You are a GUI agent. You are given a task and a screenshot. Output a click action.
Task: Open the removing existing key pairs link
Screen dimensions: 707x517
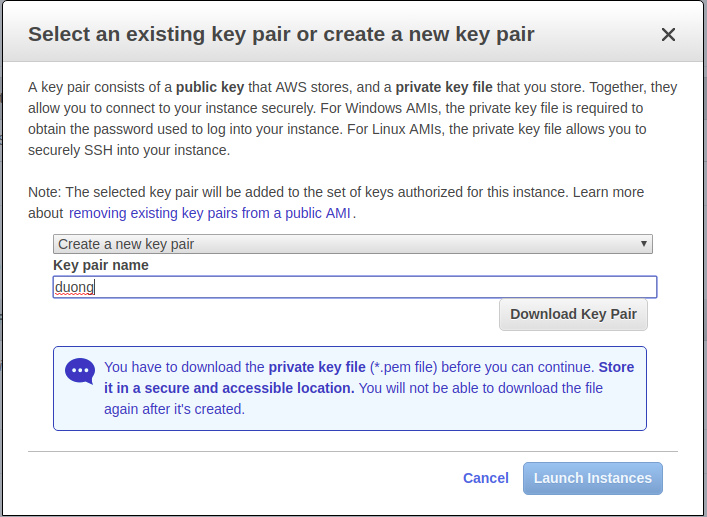pos(211,213)
